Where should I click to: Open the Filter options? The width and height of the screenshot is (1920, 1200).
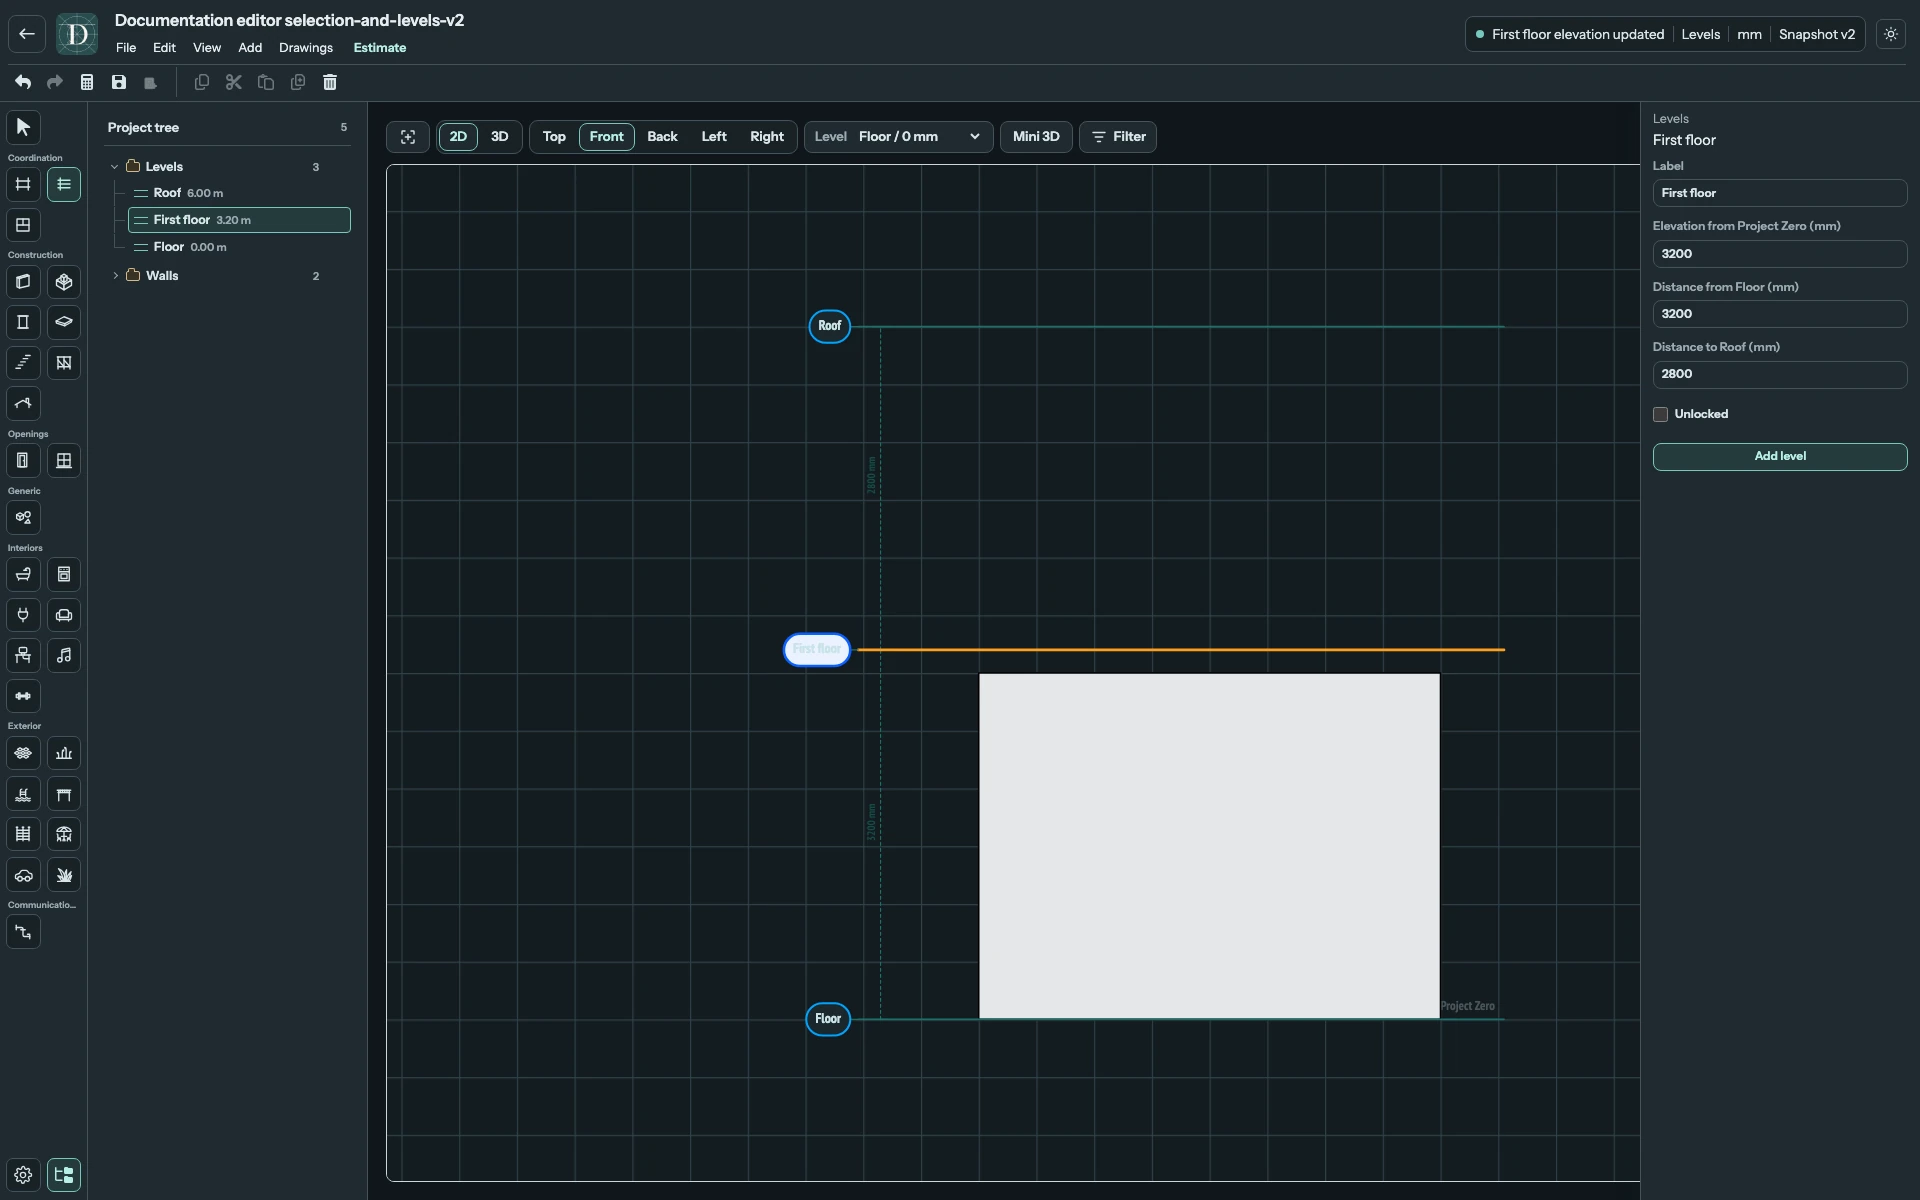tap(1118, 137)
